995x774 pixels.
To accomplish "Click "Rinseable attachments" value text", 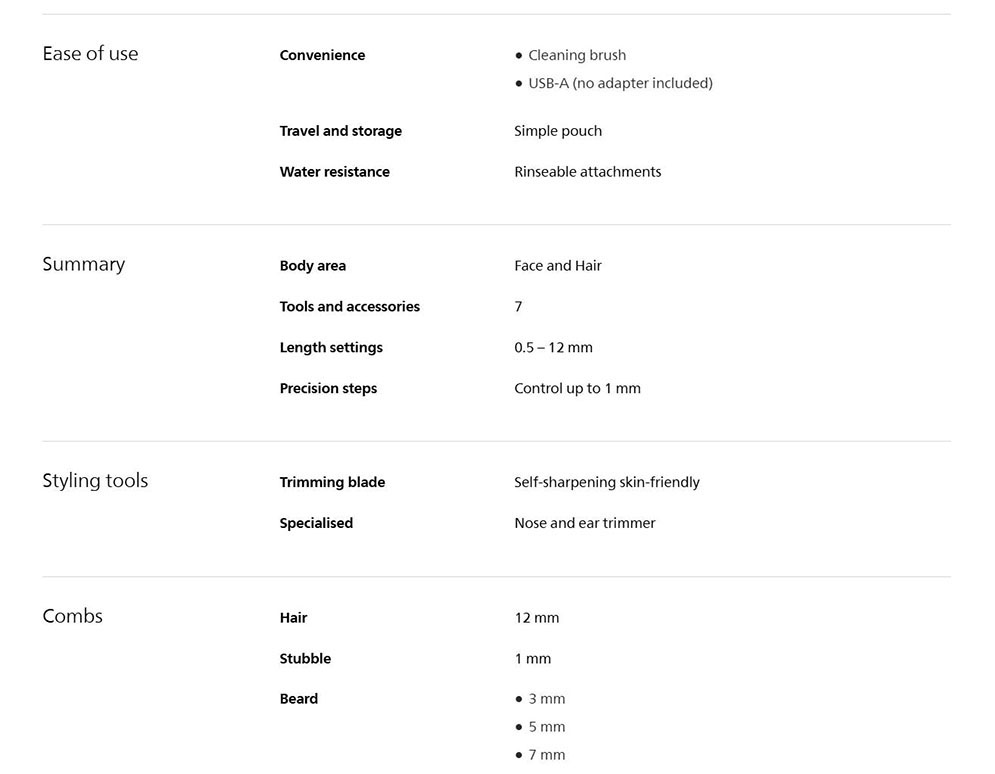I will tap(587, 172).
